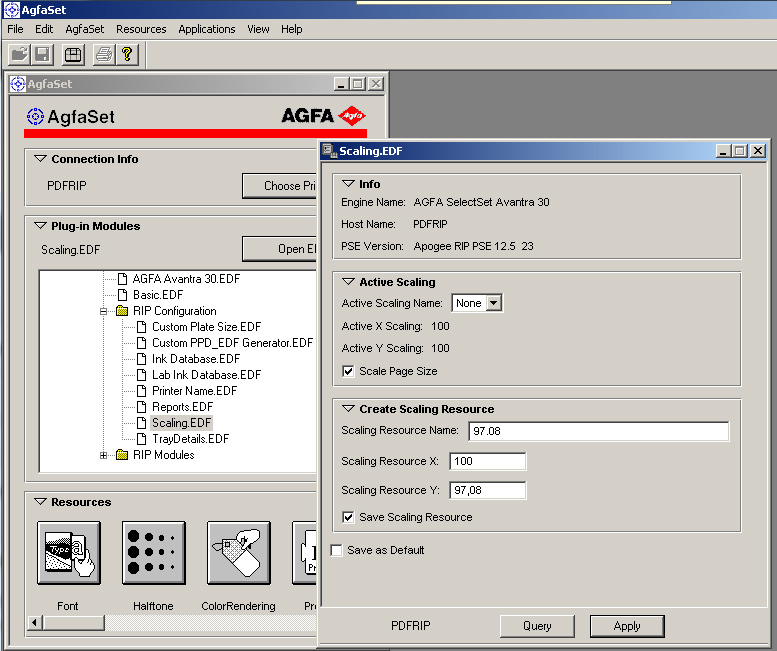Maximize the Scaling.EDF window

pos(740,151)
